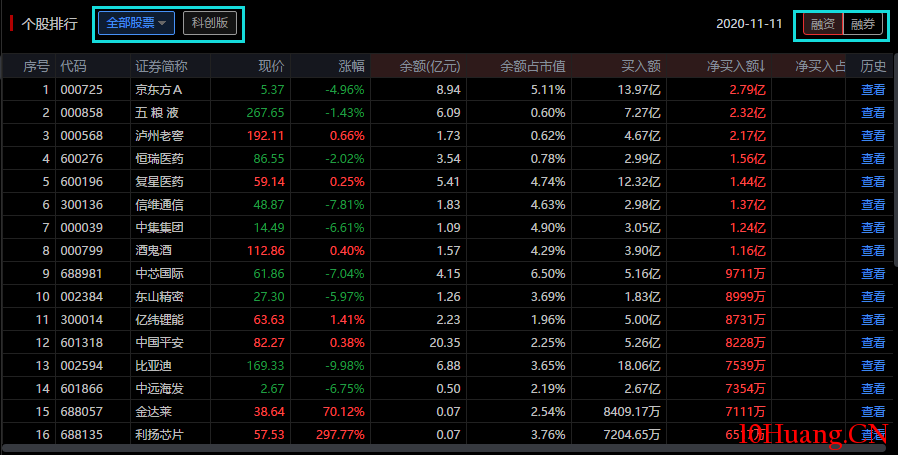Viewport: 898px width, 455px height.
Task: Click stock code 688981
Action: point(81,274)
